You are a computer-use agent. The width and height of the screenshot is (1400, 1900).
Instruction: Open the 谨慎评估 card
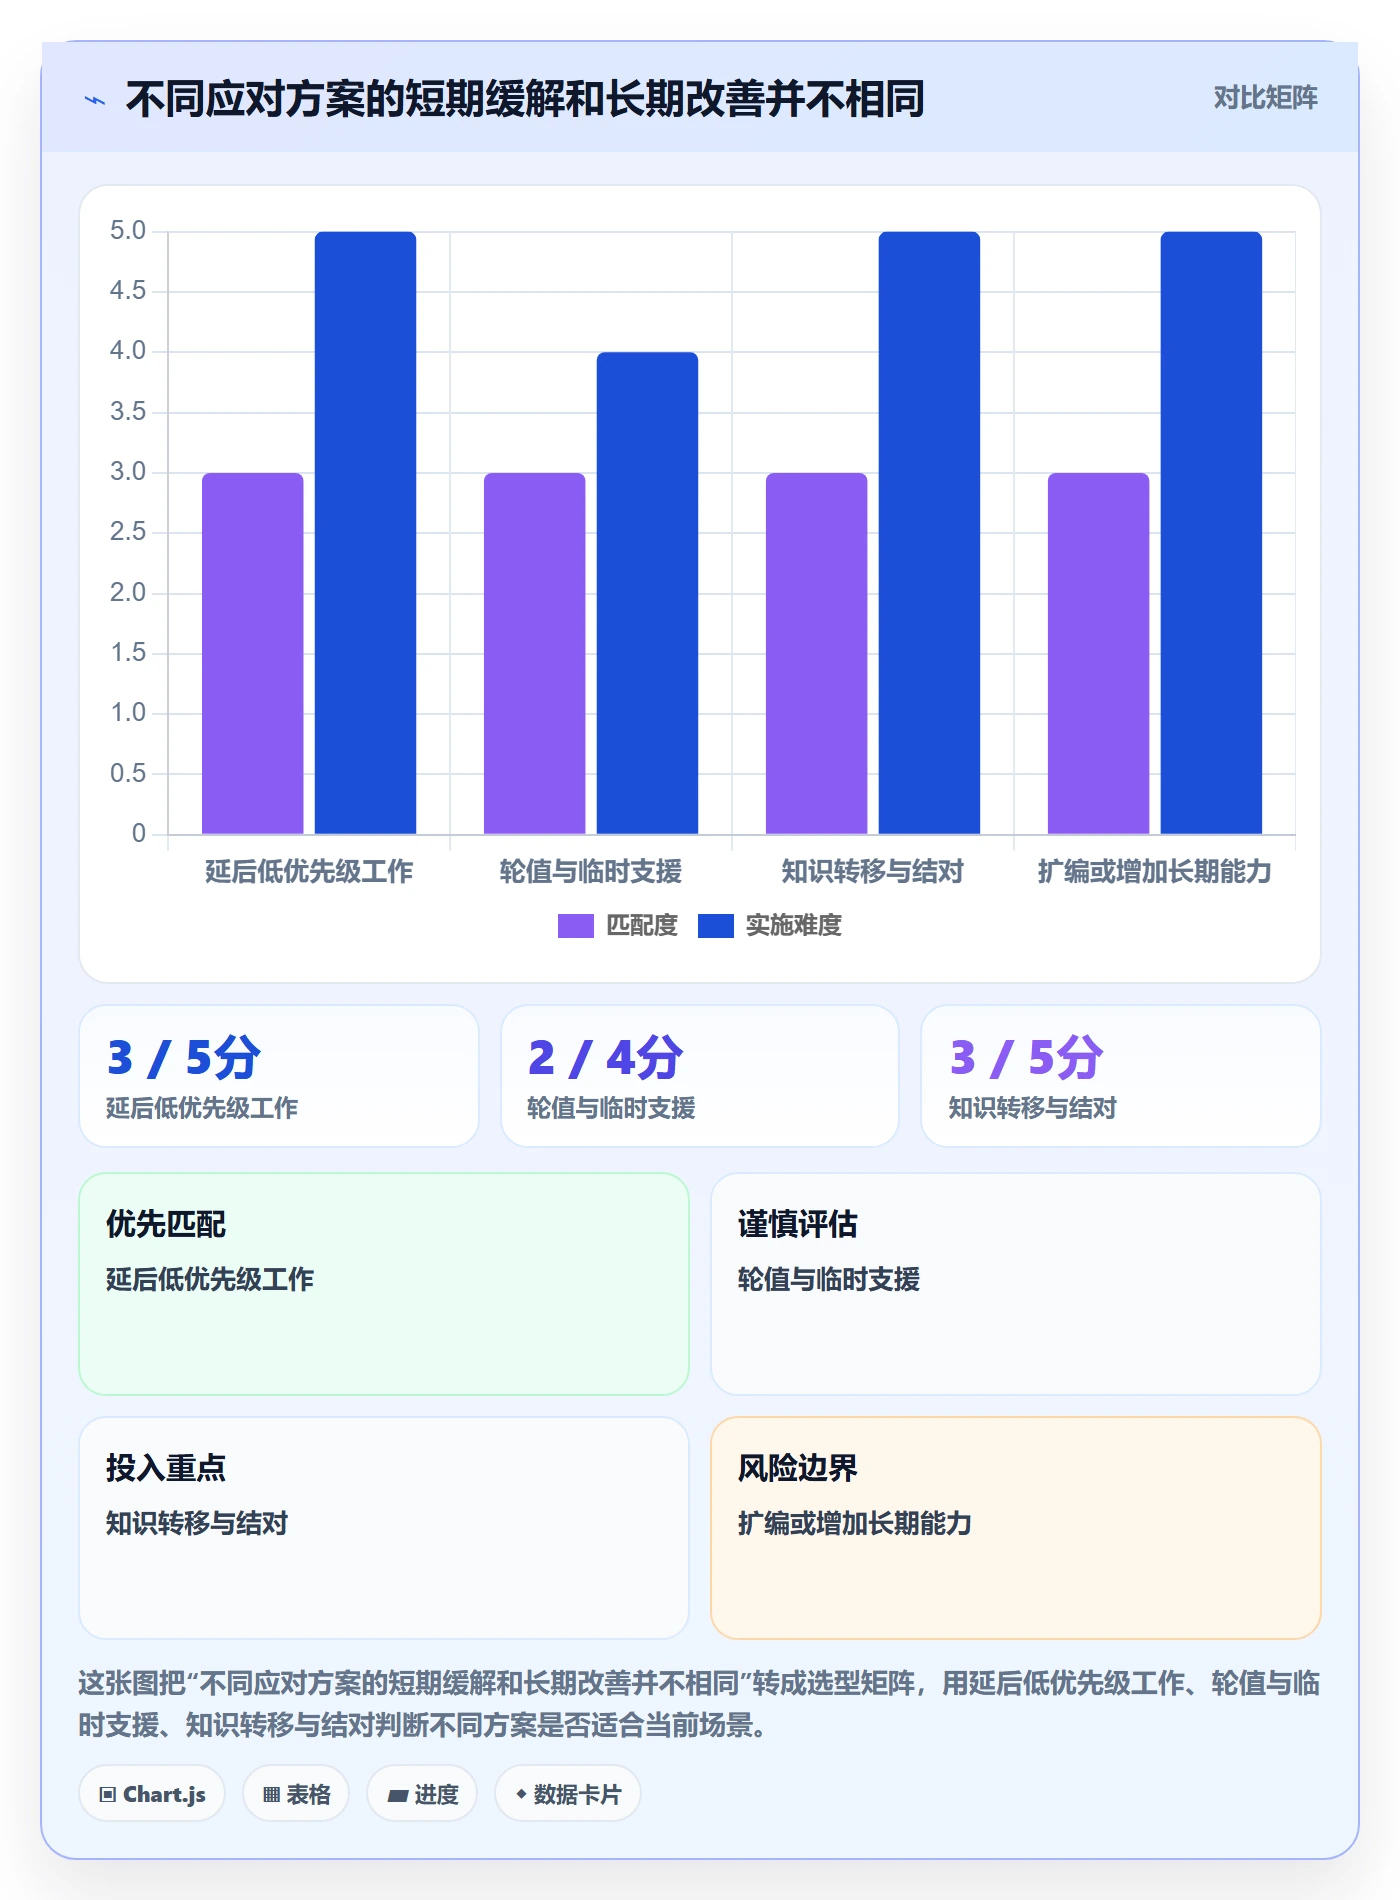coord(1016,1284)
